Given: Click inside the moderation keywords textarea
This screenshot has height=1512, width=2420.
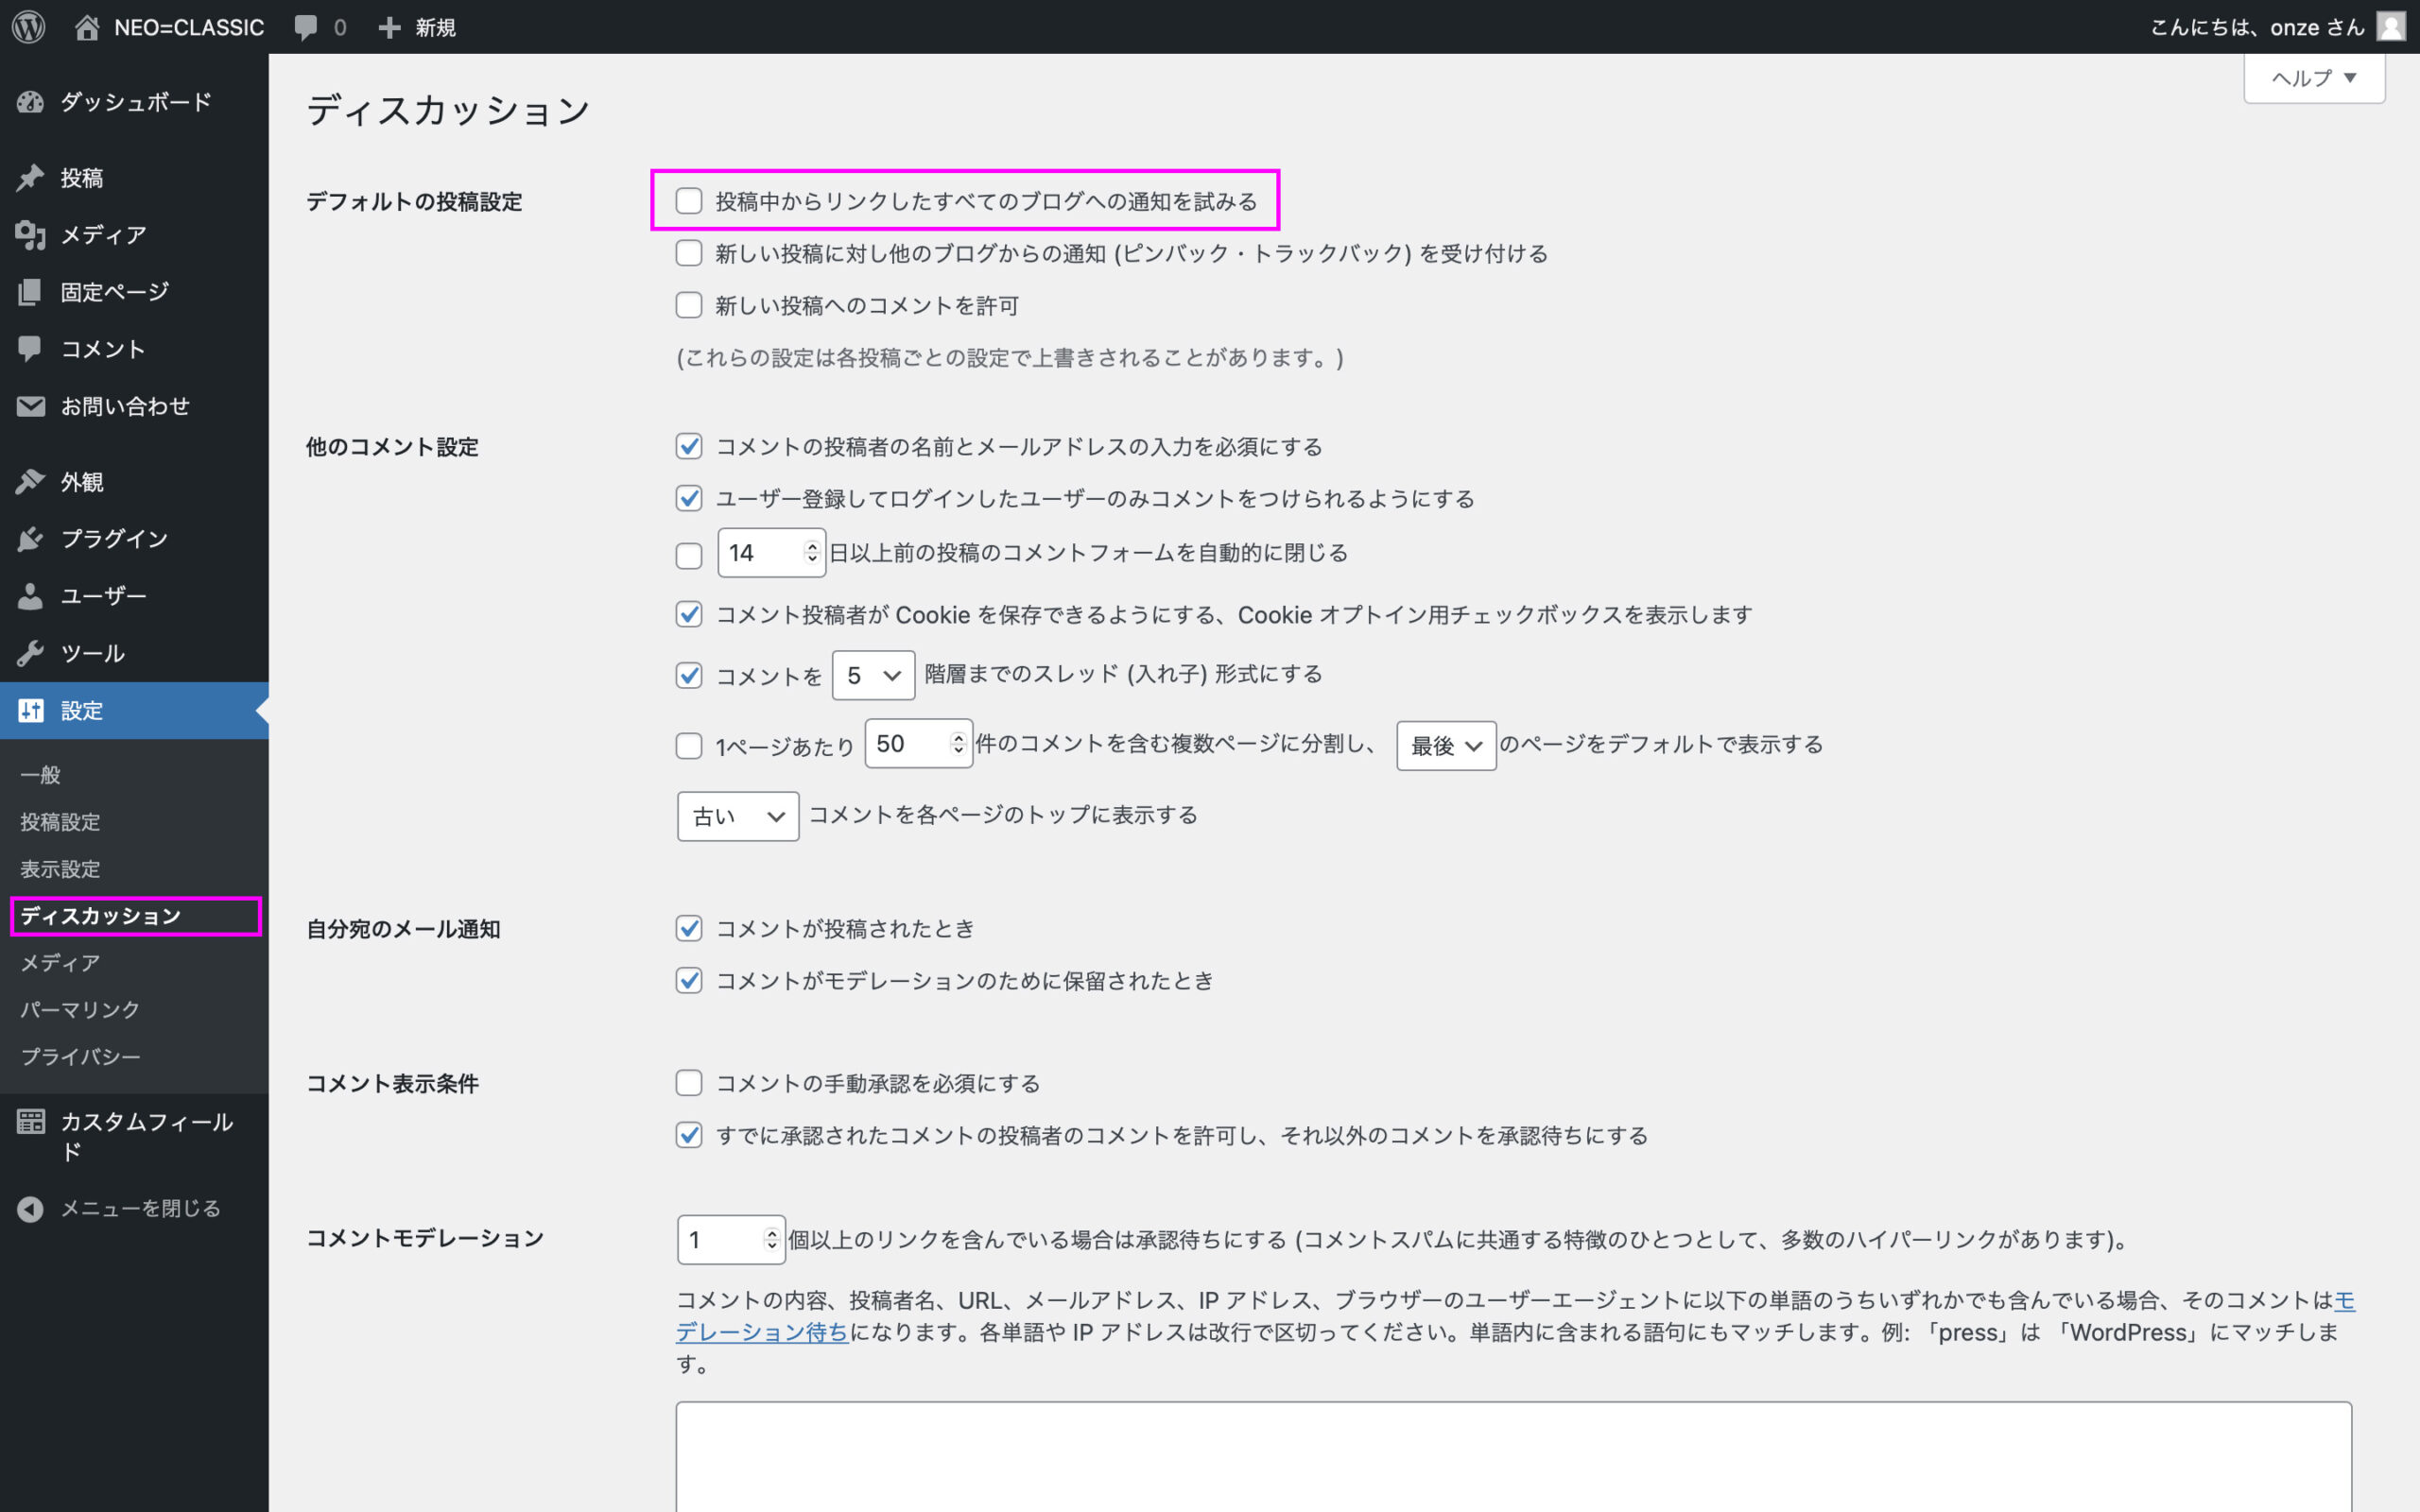Looking at the screenshot, I should pyautogui.click(x=1514, y=1457).
